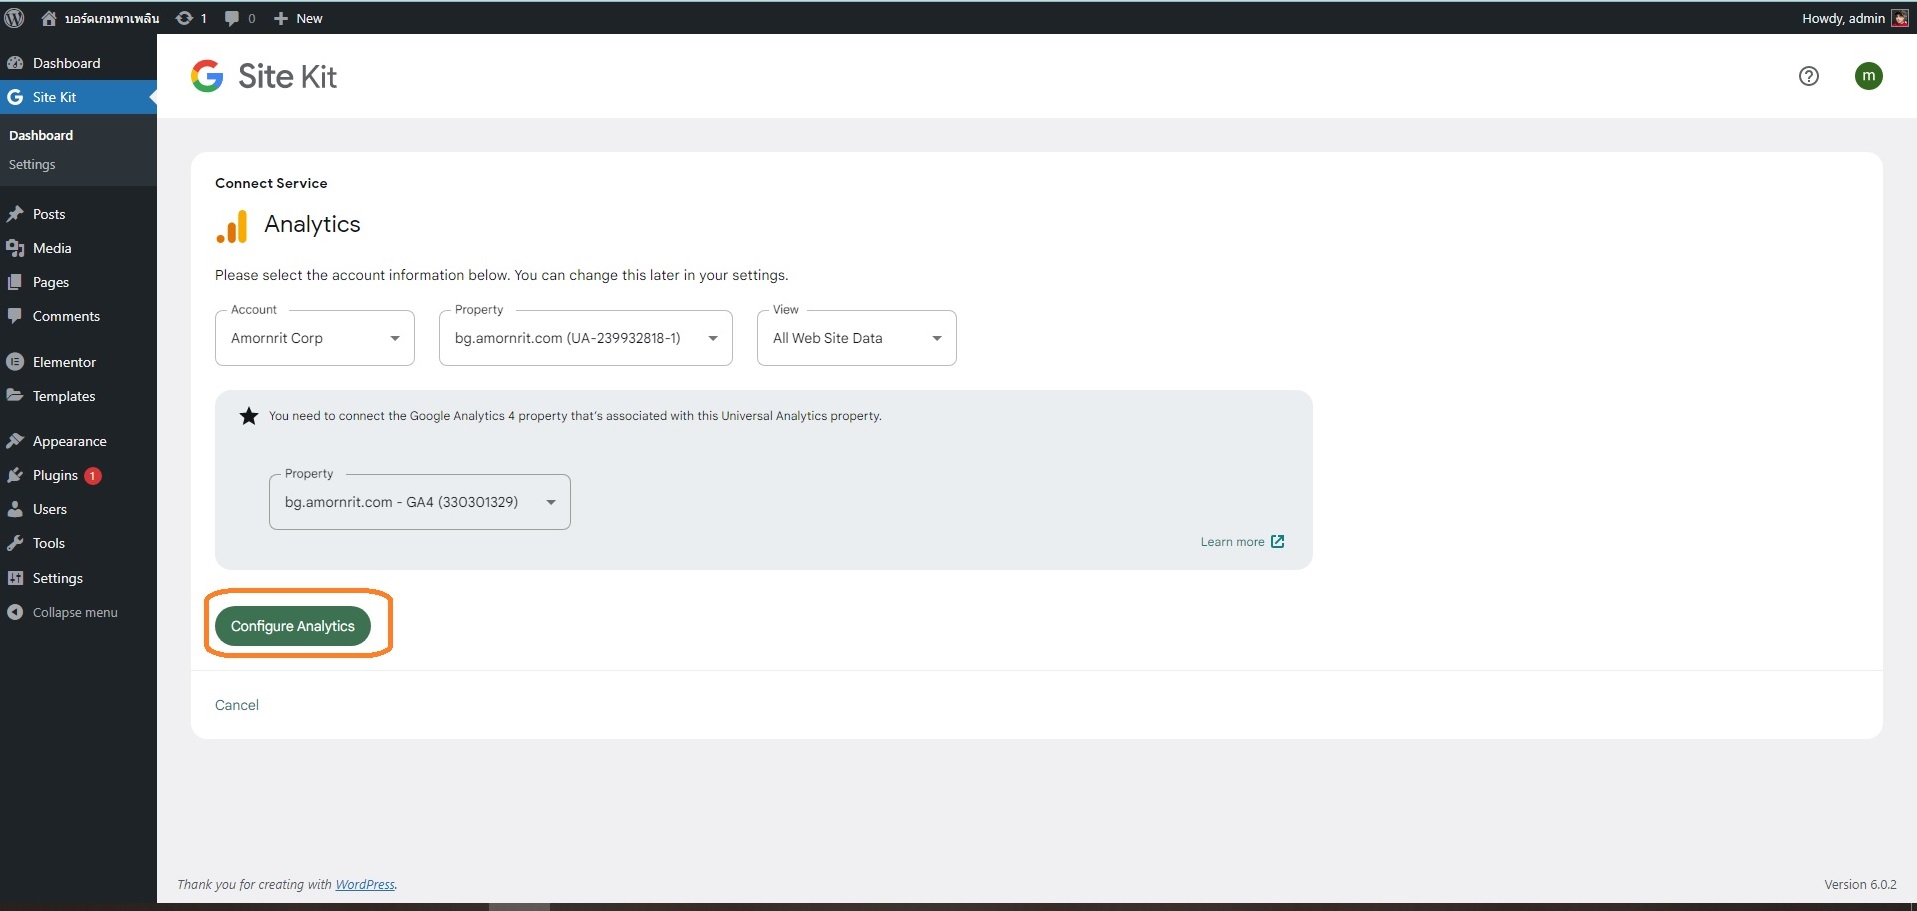Open Tools in the sidebar
The image size is (1917, 911).
pyautogui.click(x=48, y=543)
